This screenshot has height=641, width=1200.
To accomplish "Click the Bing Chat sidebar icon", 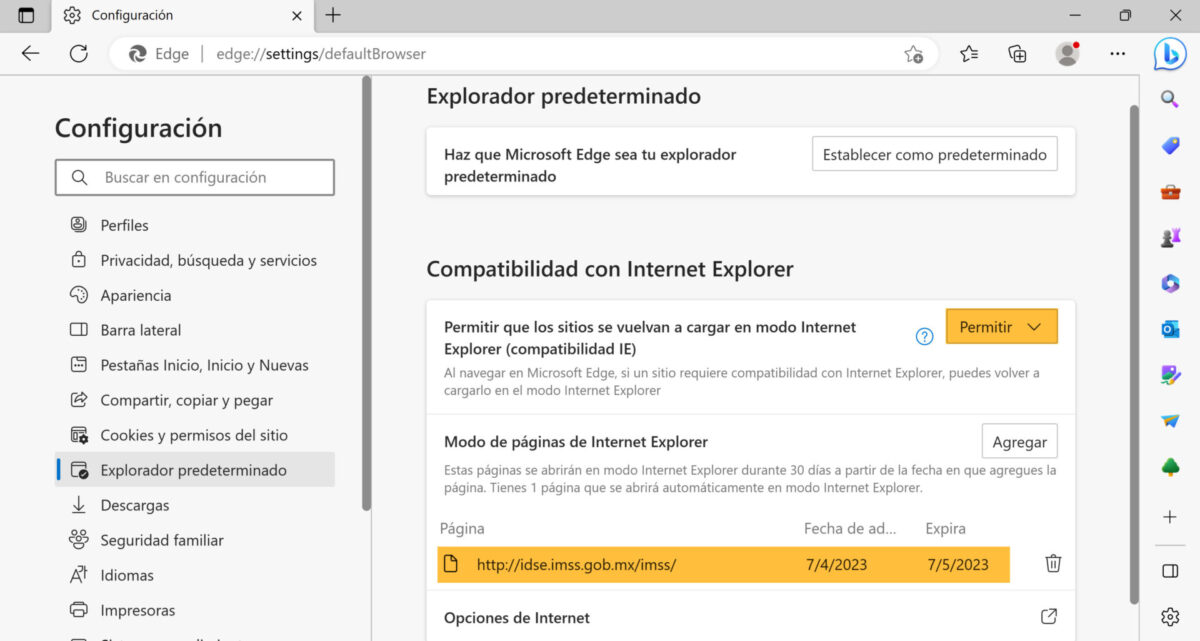I will [1170, 54].
